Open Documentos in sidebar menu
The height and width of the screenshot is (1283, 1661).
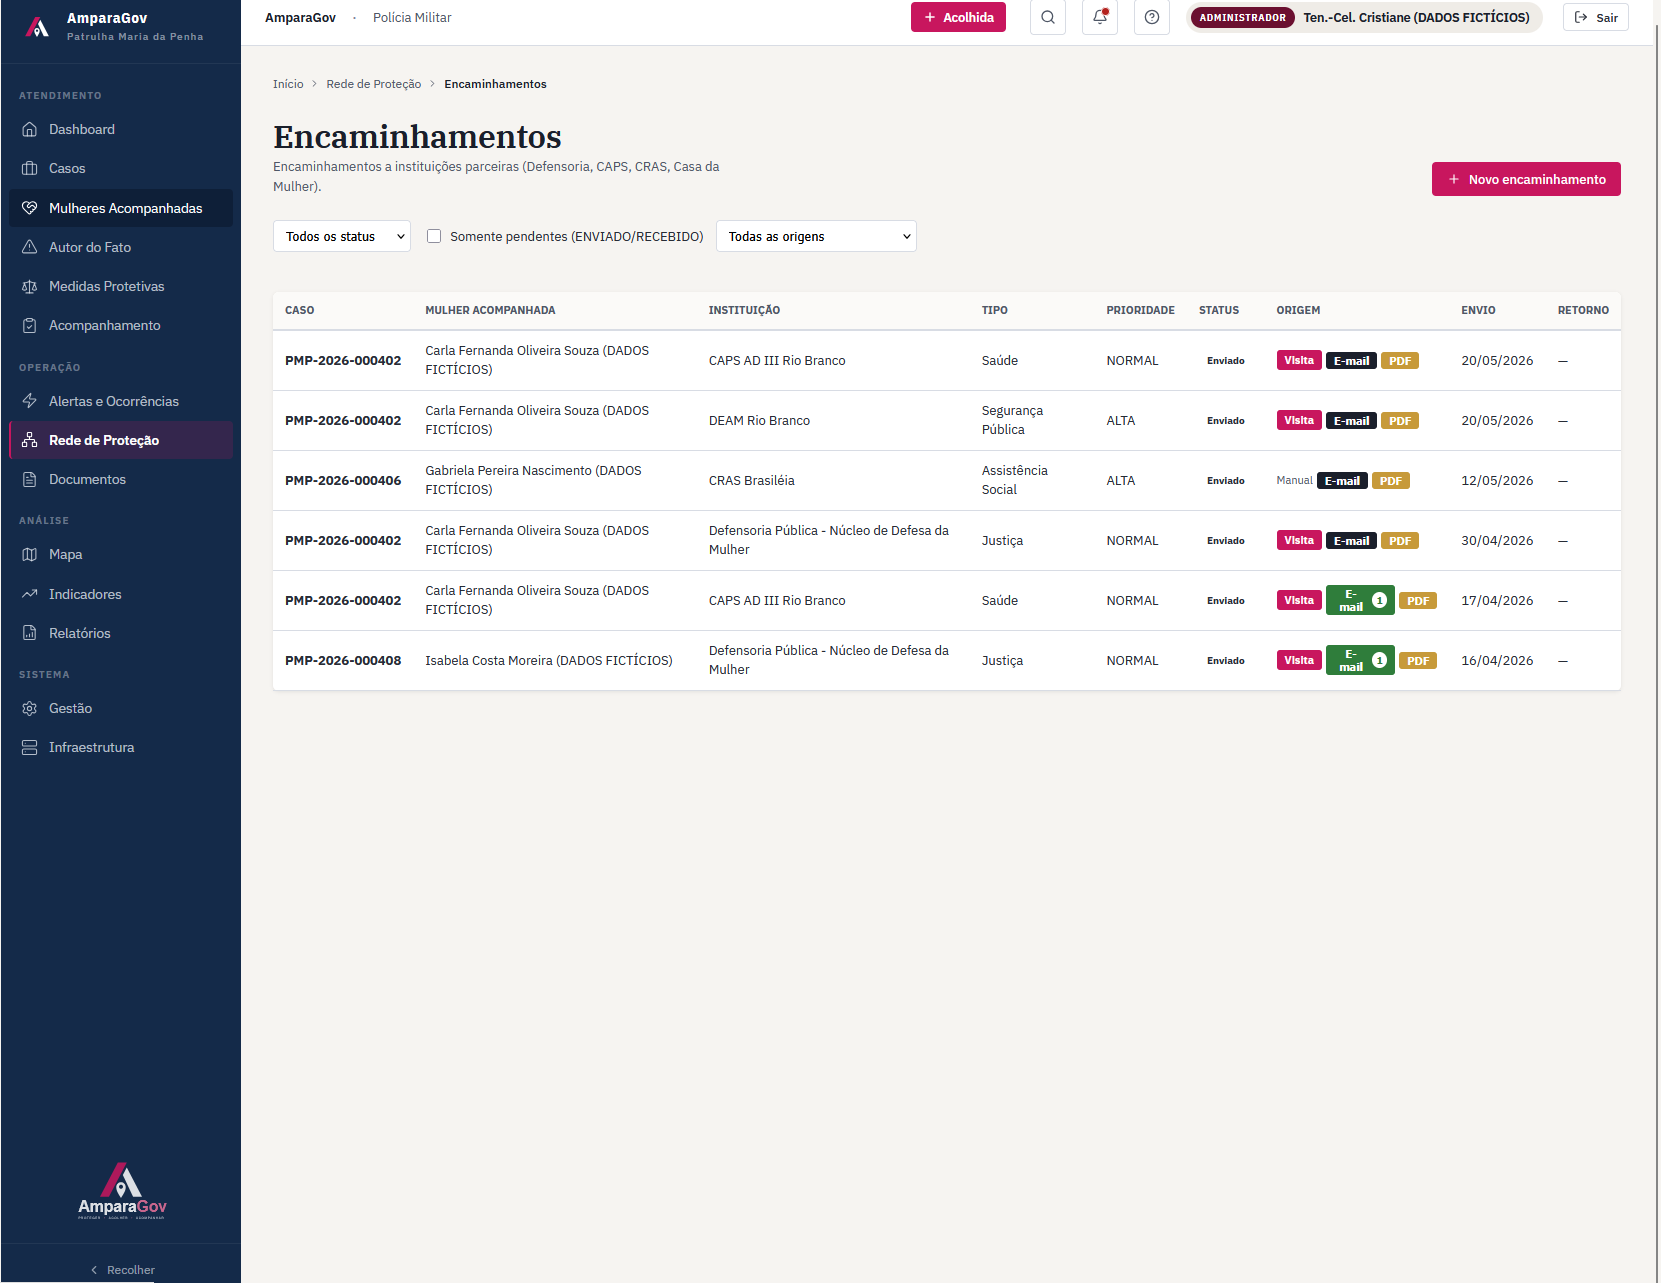pyautogui.click(x=121, y=479)
